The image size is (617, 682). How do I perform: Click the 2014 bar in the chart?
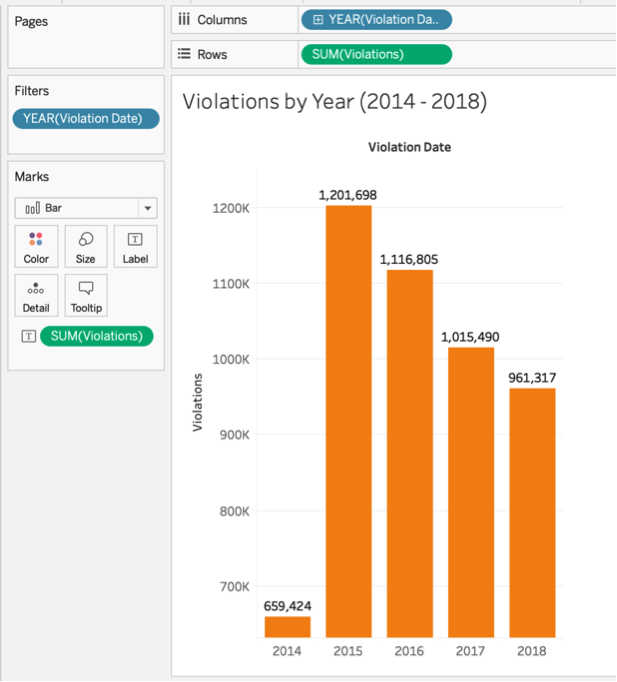coord(287,627)
